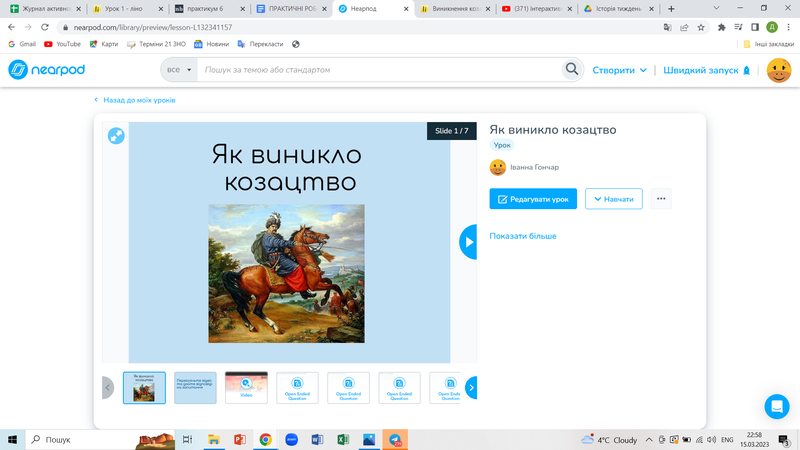Expand slide preview to fullscreen
The height and width of the screenshot is (450, 800).
pyautogui.click(x=116, y=136)
